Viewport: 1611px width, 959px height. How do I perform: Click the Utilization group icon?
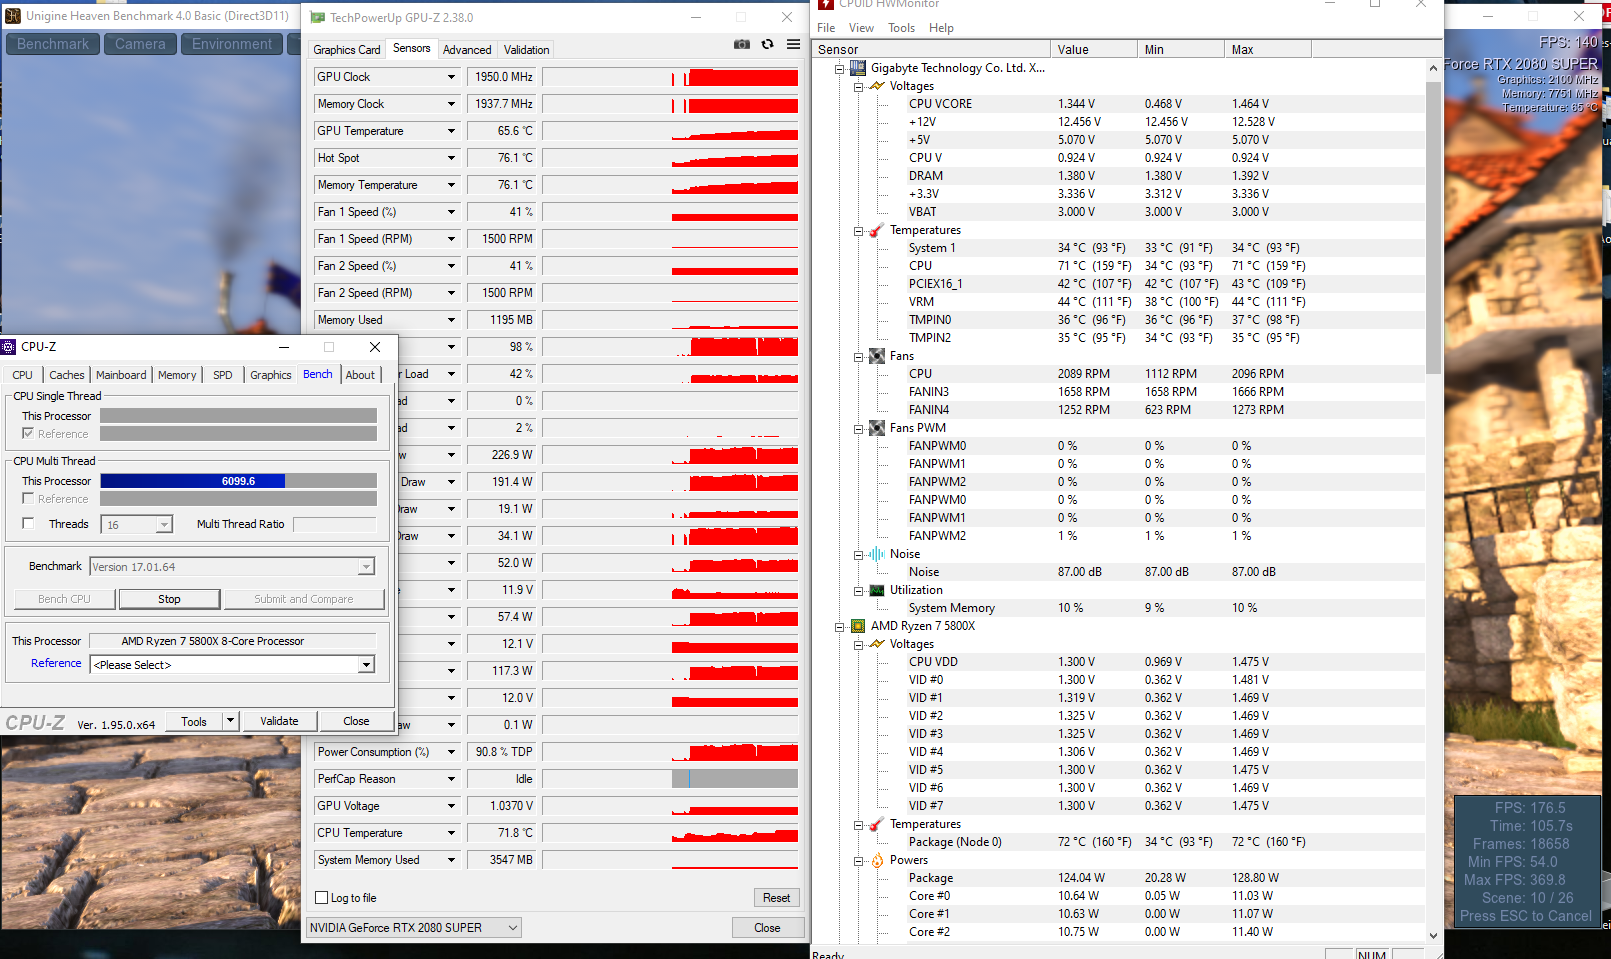[x=877, y=590]
